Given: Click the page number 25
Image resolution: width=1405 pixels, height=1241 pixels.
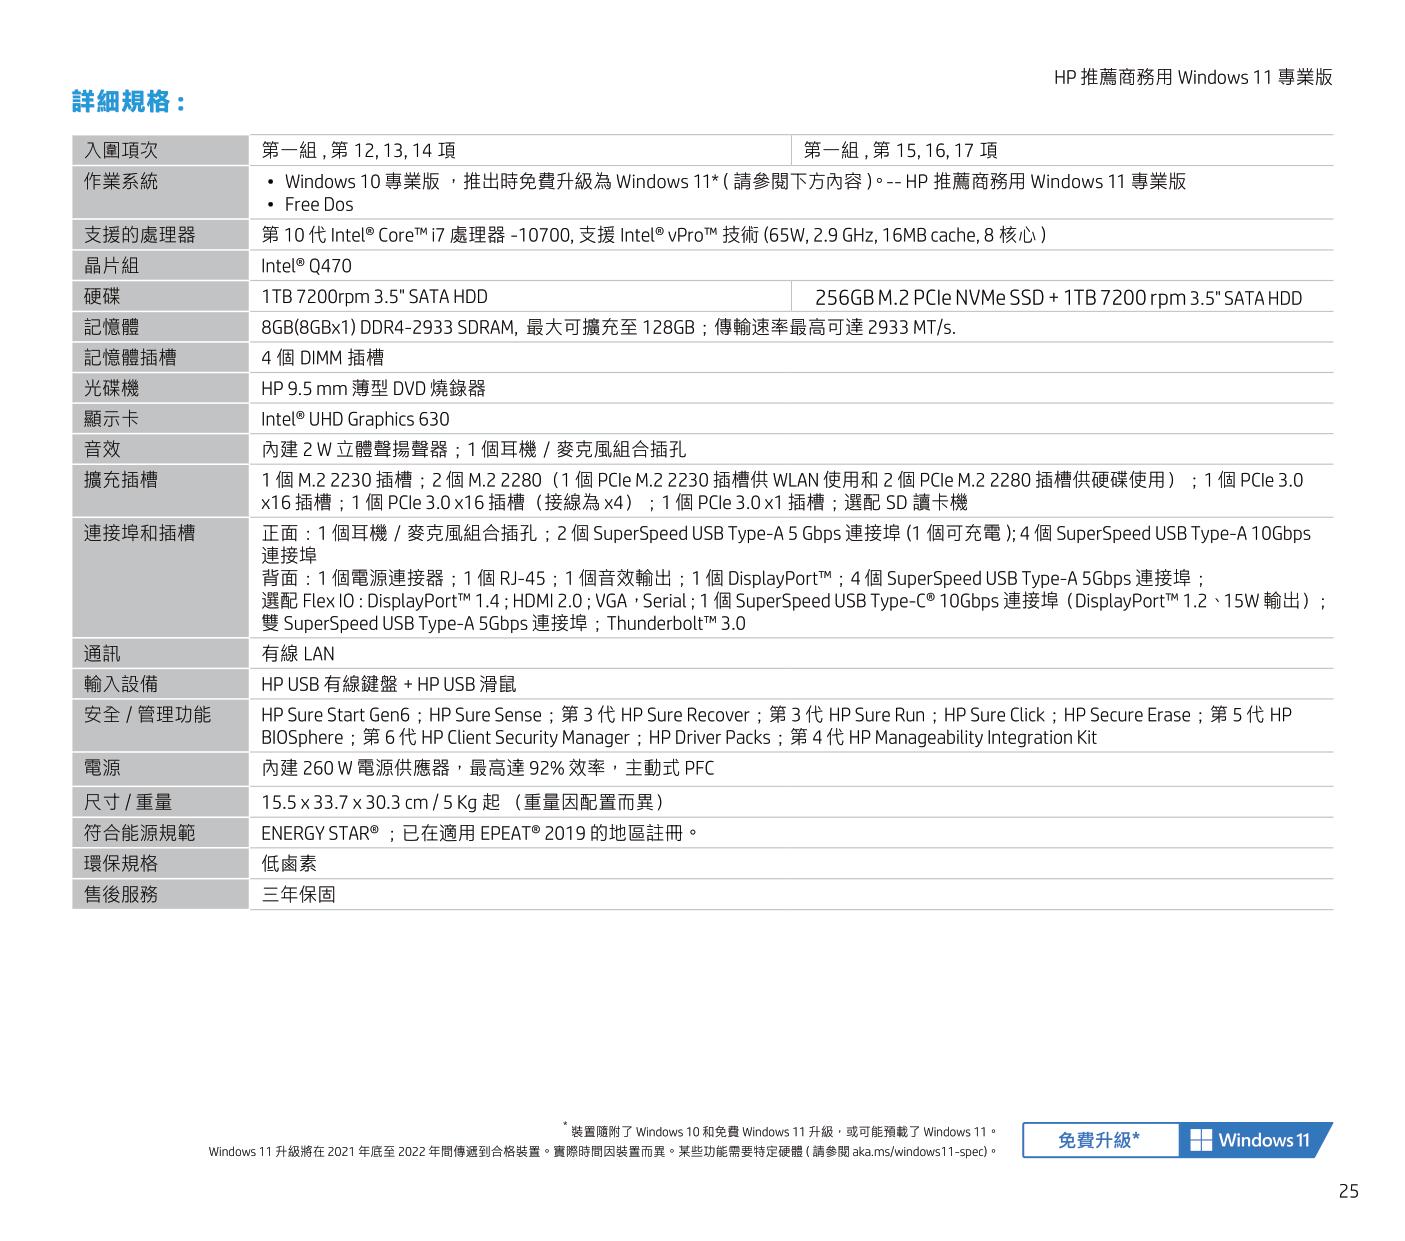Looking at the screenshot, I should 1348,1191.
